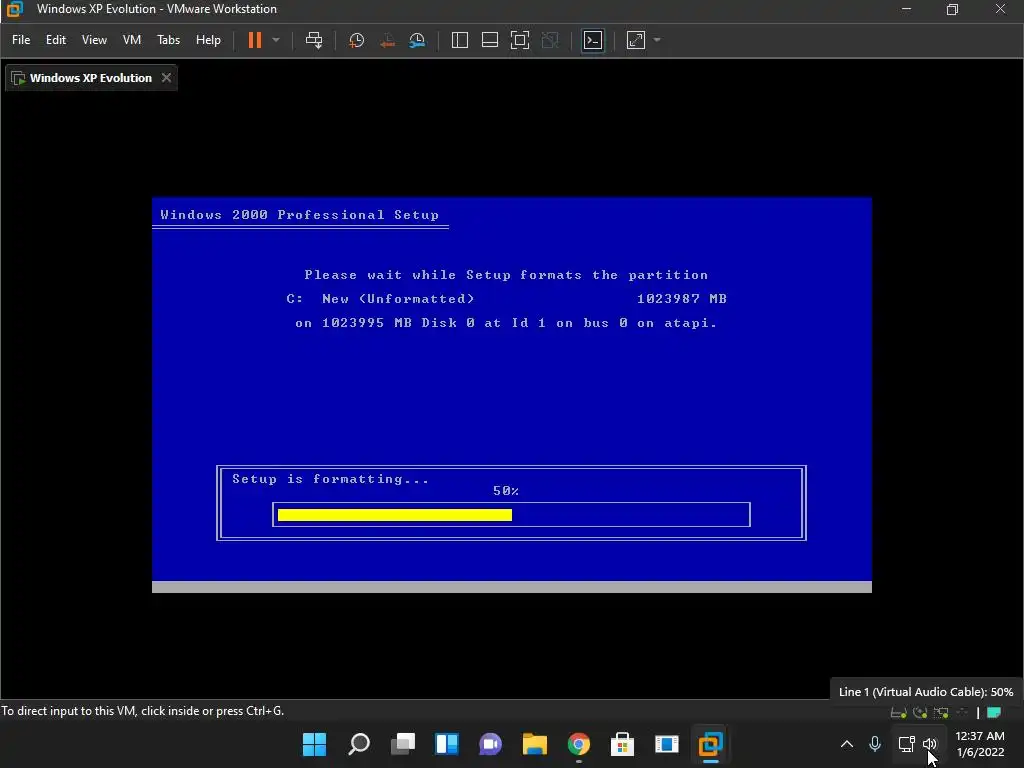The height and width of the screenshot is (768, 1024).
Task: Take a snapshot of this virtual machine
Action: 357,40
